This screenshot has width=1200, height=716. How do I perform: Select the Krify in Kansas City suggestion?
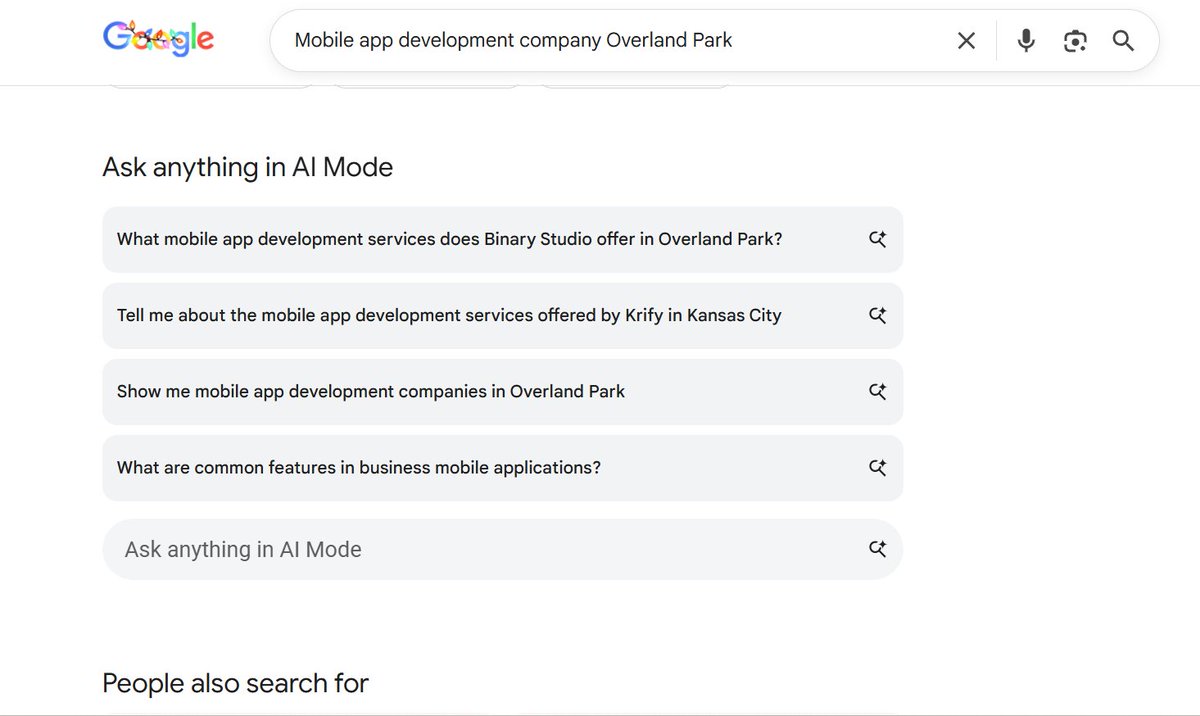click(502, 316)
